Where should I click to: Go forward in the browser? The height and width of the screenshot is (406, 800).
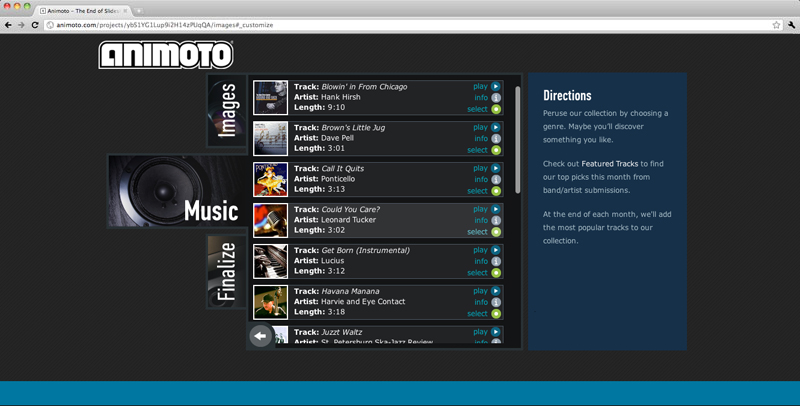pyautogui.click(x=21, y=24)
